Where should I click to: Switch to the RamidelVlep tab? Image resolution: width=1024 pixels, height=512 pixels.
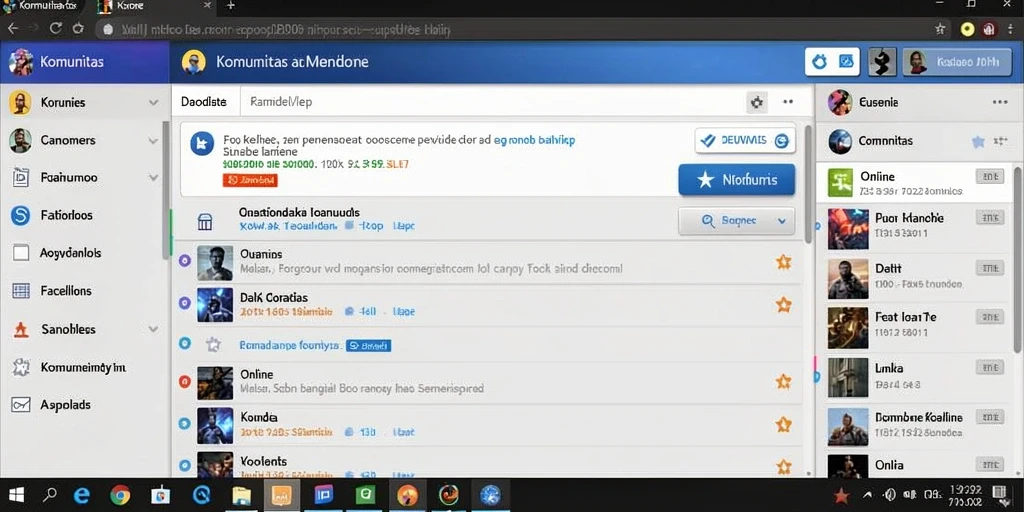pos(281,102)
